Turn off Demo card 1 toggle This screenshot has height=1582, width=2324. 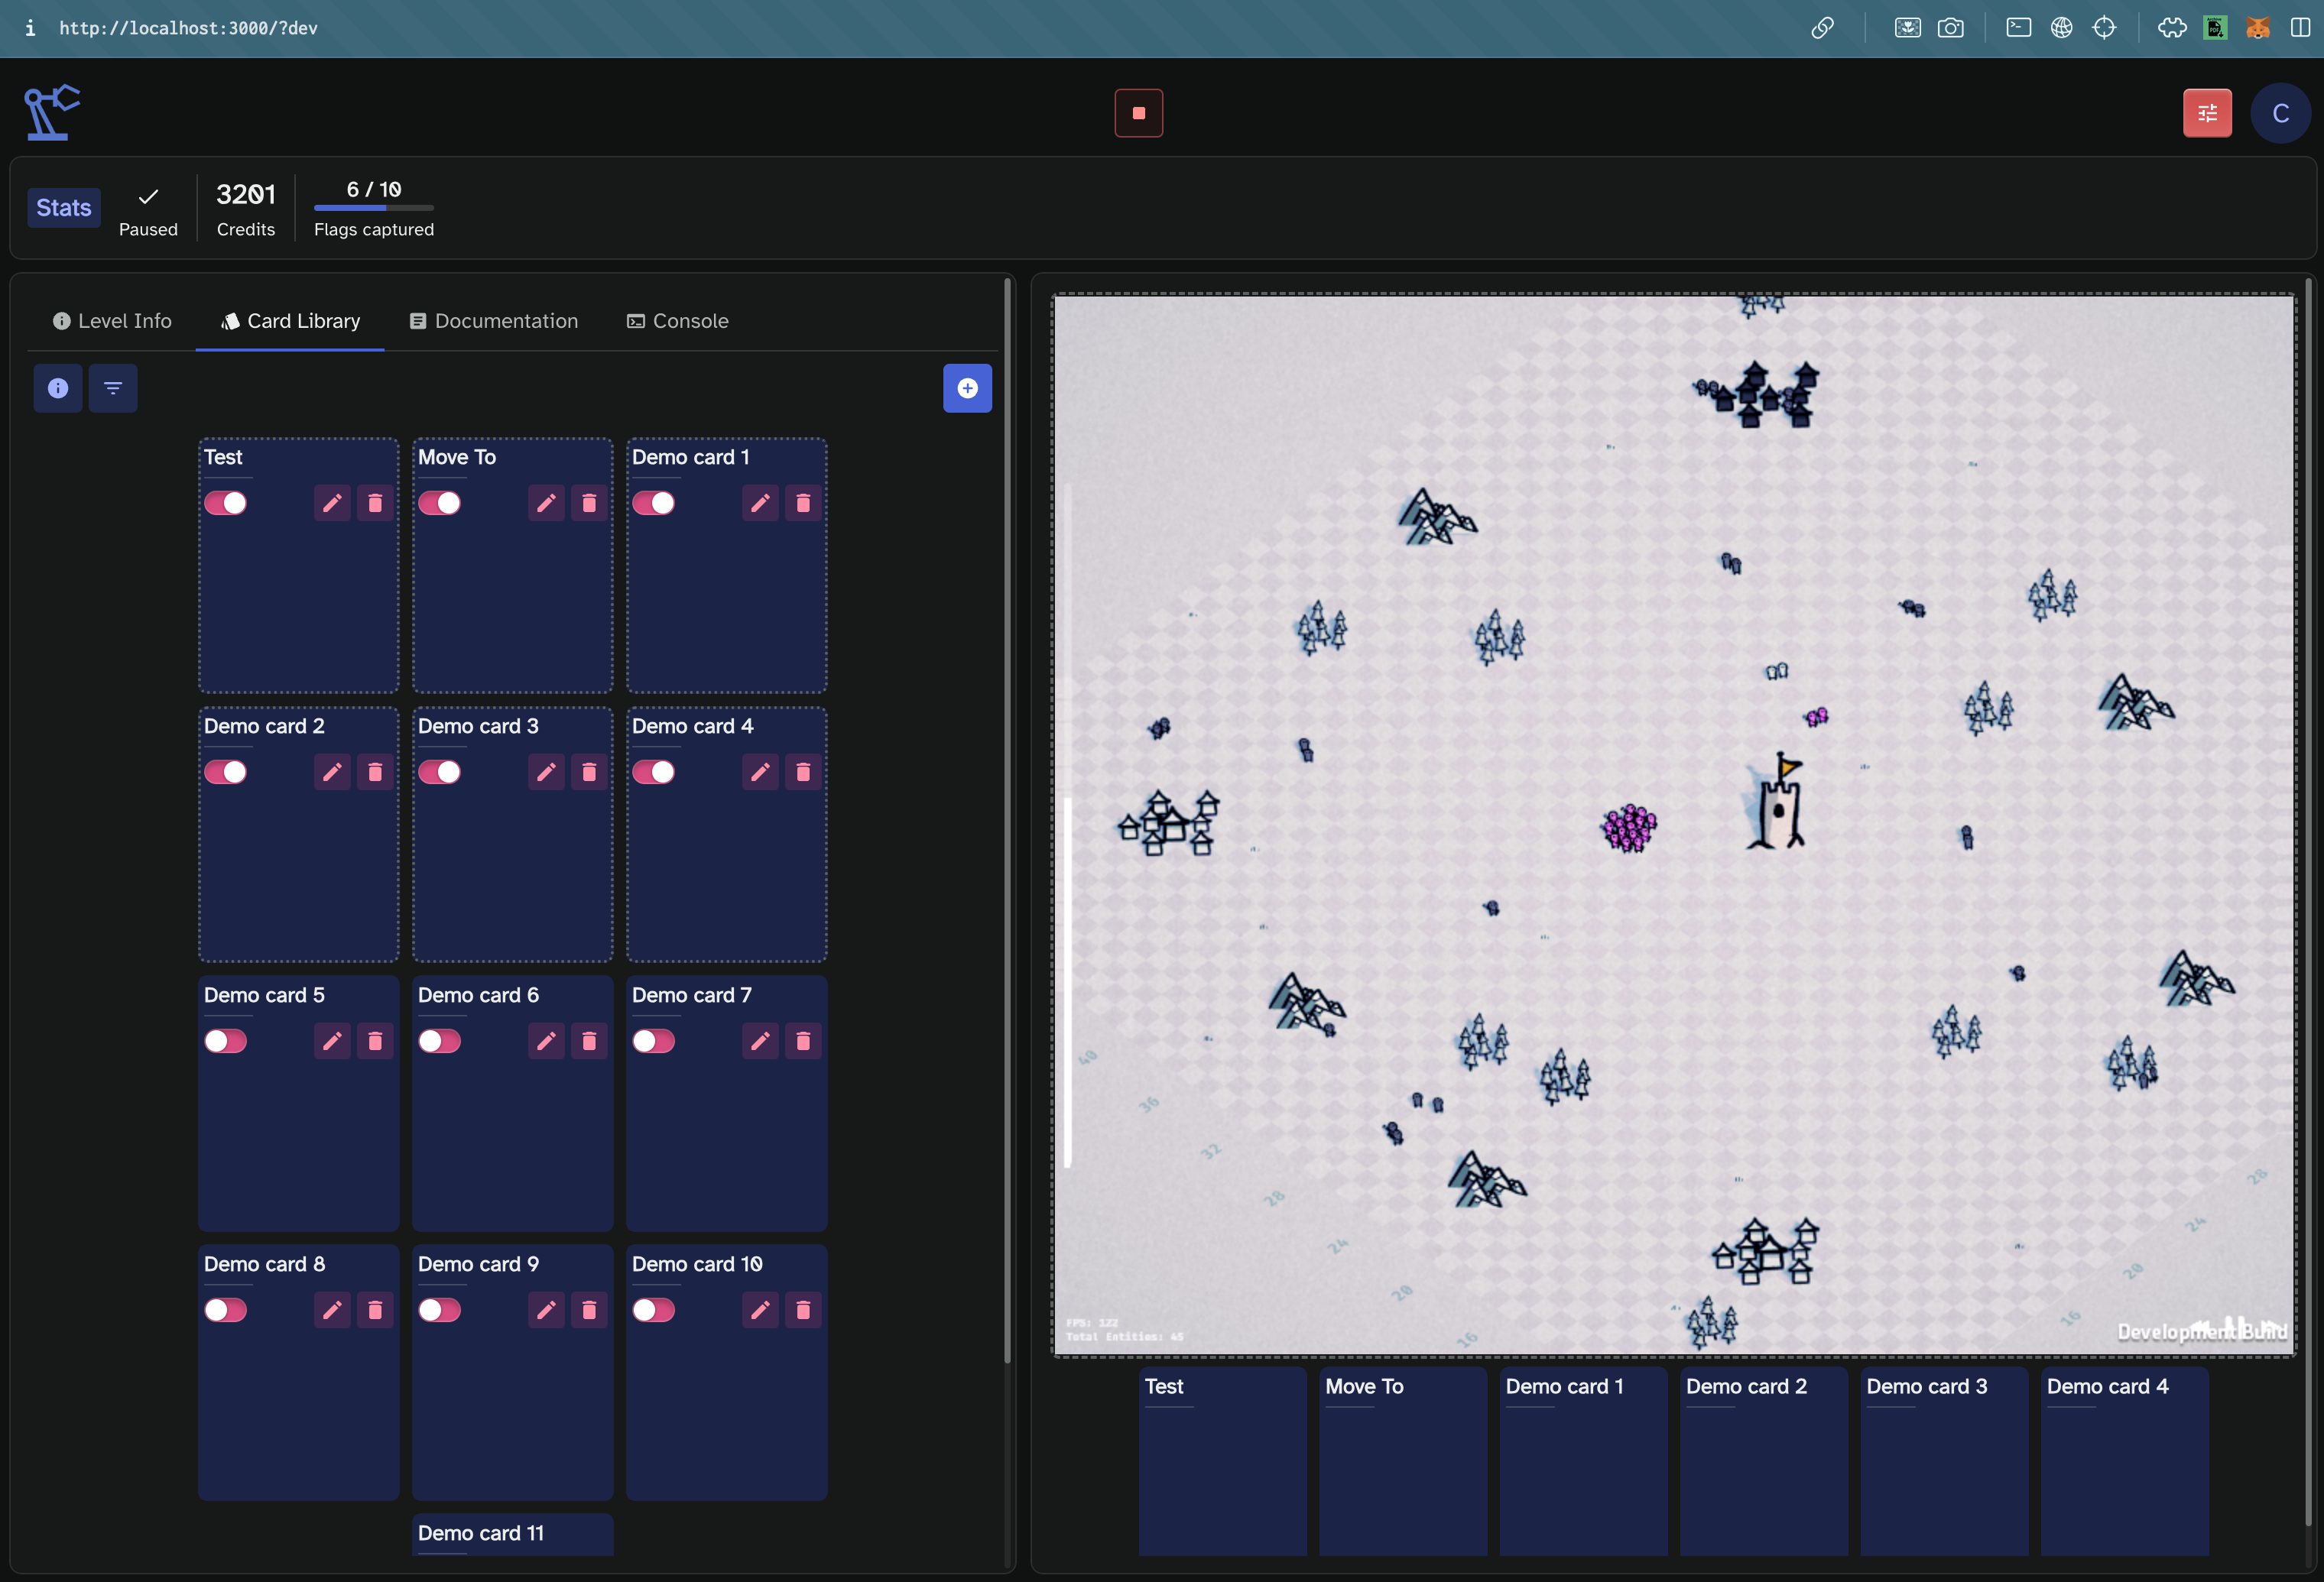653,503
